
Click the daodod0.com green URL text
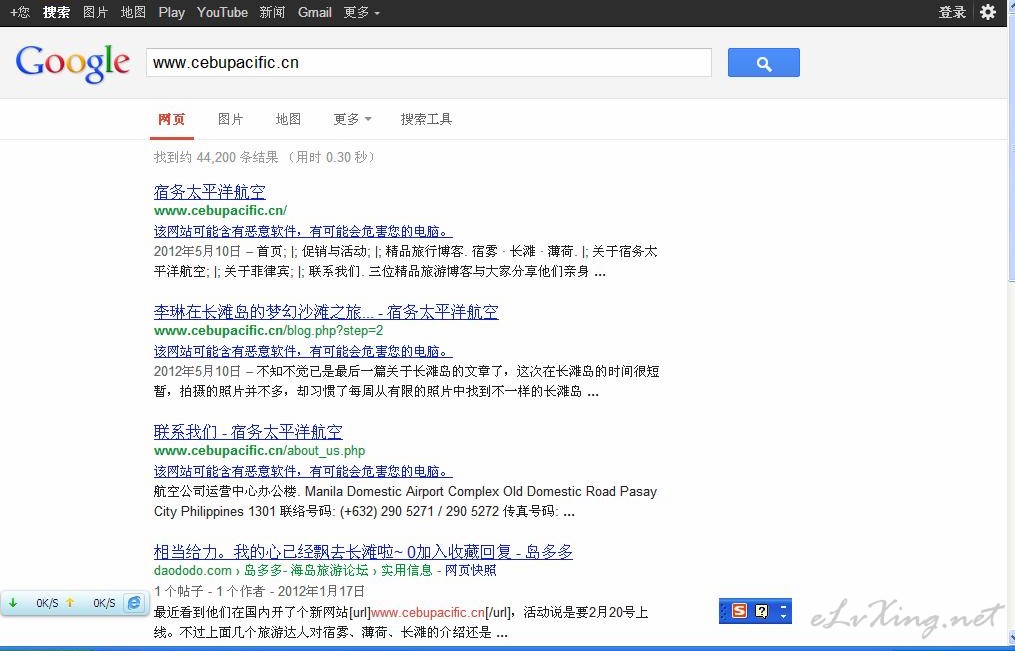192,571
